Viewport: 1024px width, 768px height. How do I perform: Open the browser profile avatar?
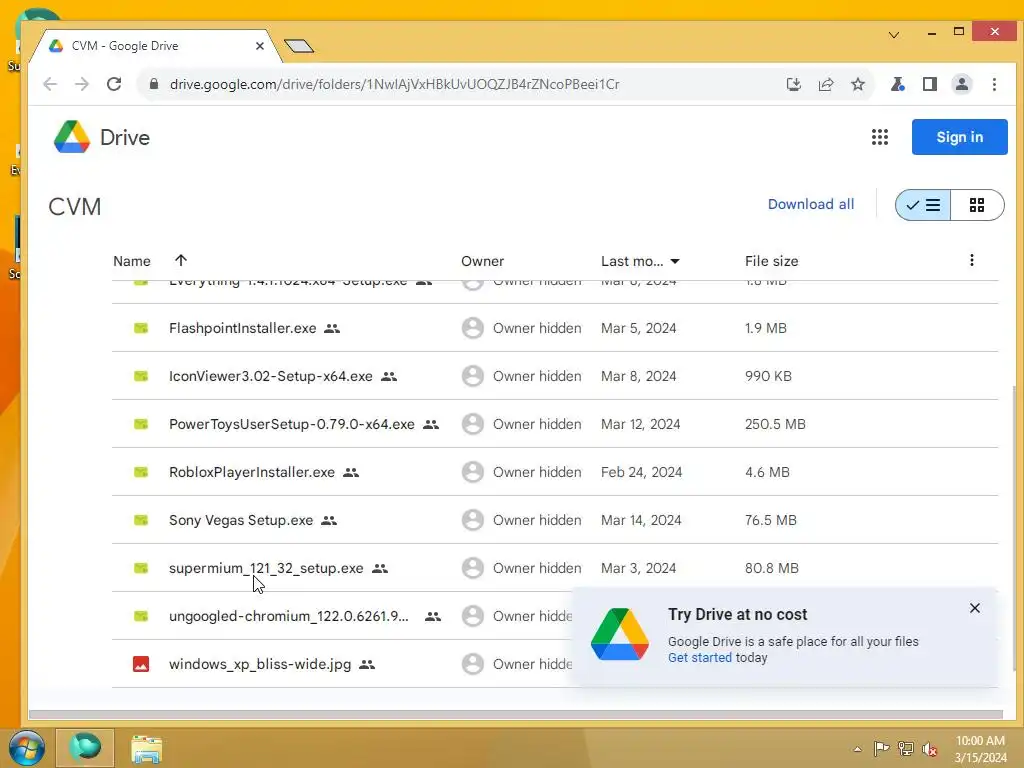tap(962, 84)
